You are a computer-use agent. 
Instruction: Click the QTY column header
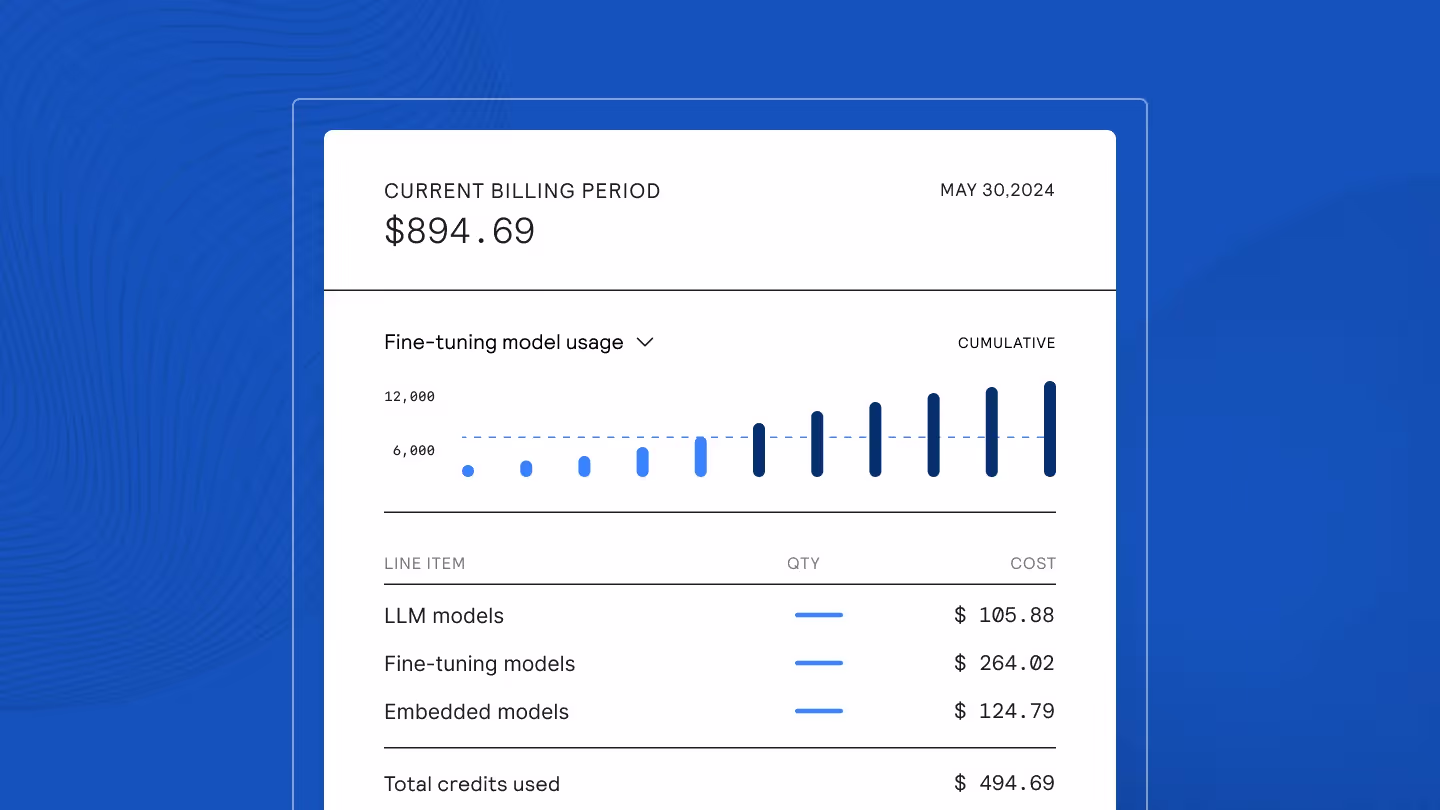803,564
